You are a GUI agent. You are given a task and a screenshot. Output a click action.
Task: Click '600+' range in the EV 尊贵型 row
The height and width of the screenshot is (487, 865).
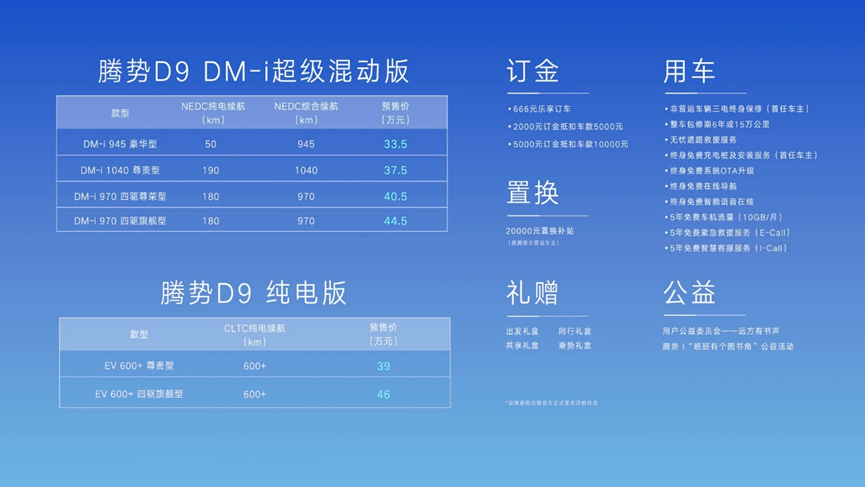[x=255, y=366]
